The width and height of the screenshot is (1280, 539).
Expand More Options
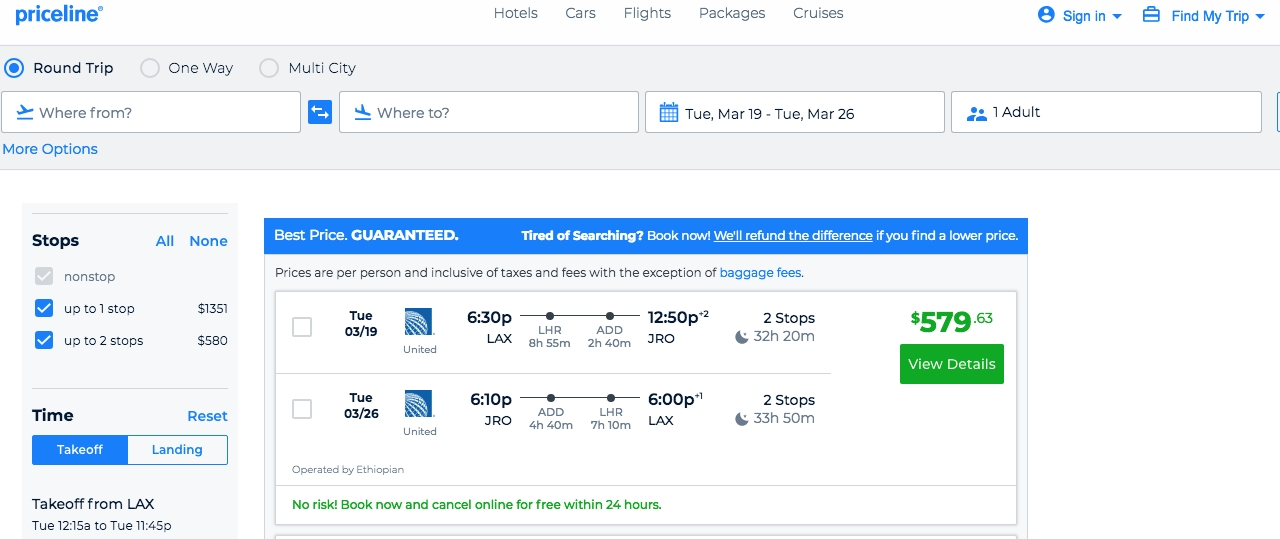click(50, 149)
